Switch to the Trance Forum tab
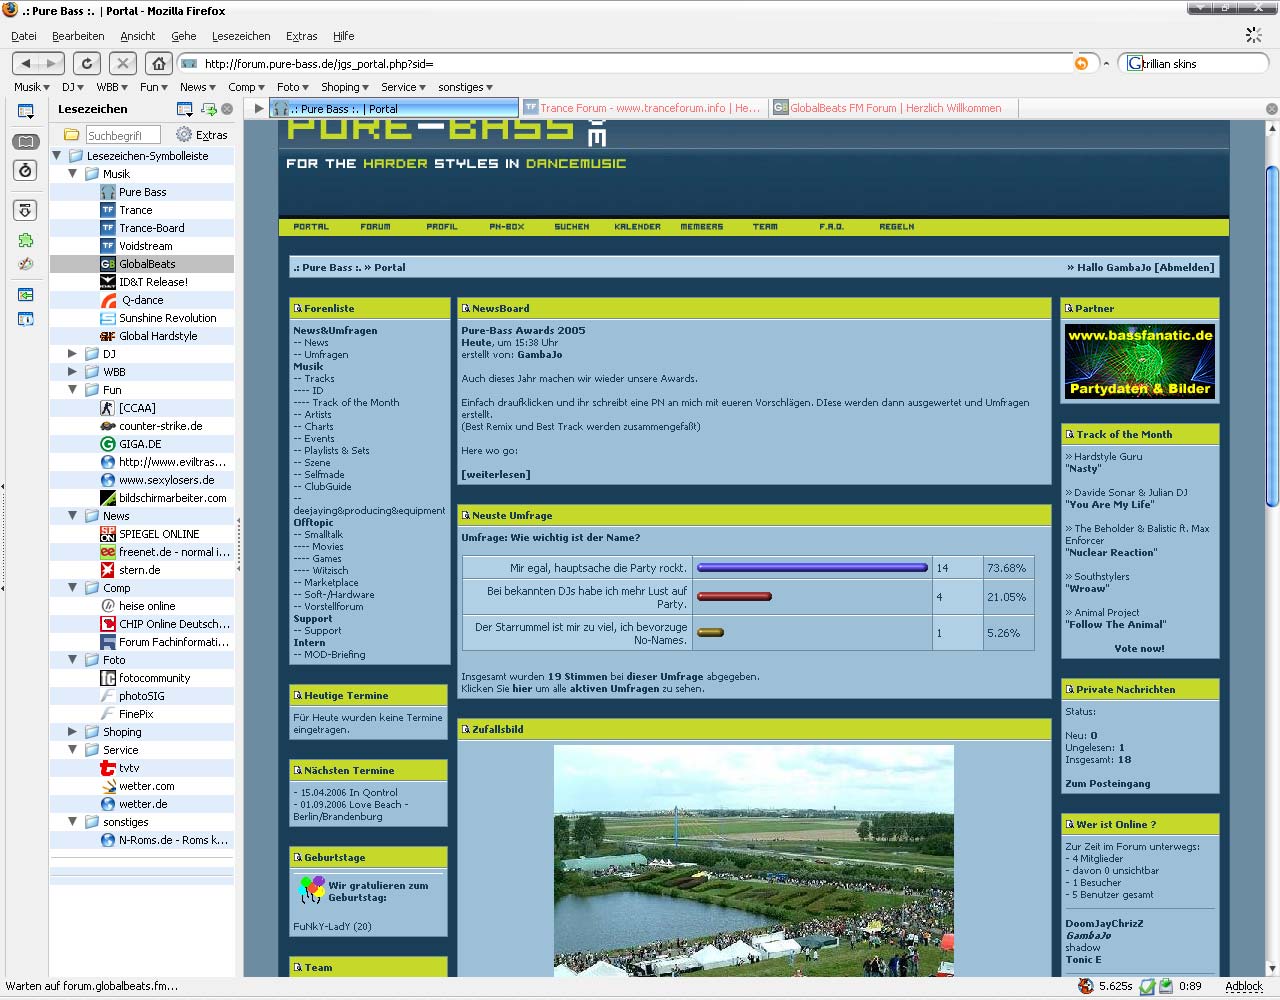The width and height of the screenshot is (1280, 1000). tap(643, 108)
